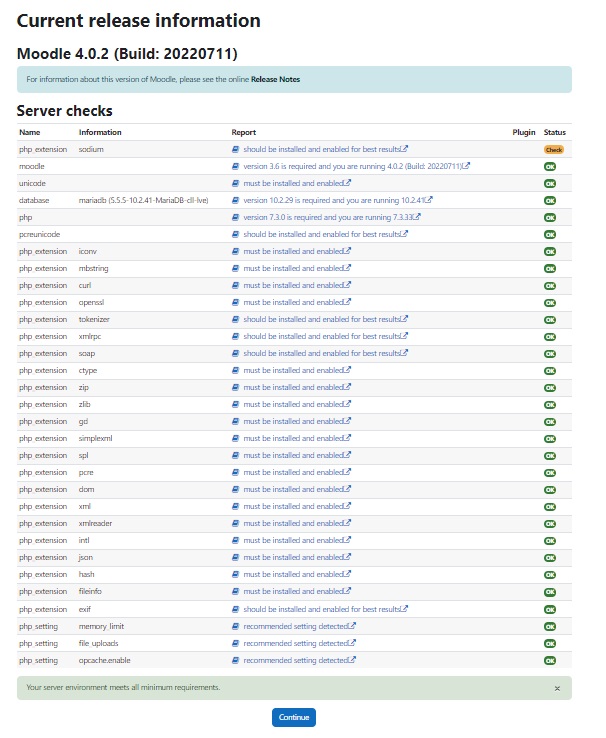Open the intl 'must be installed' link
This screenshot has height=738, width=606.
click(x=296, y=540)
